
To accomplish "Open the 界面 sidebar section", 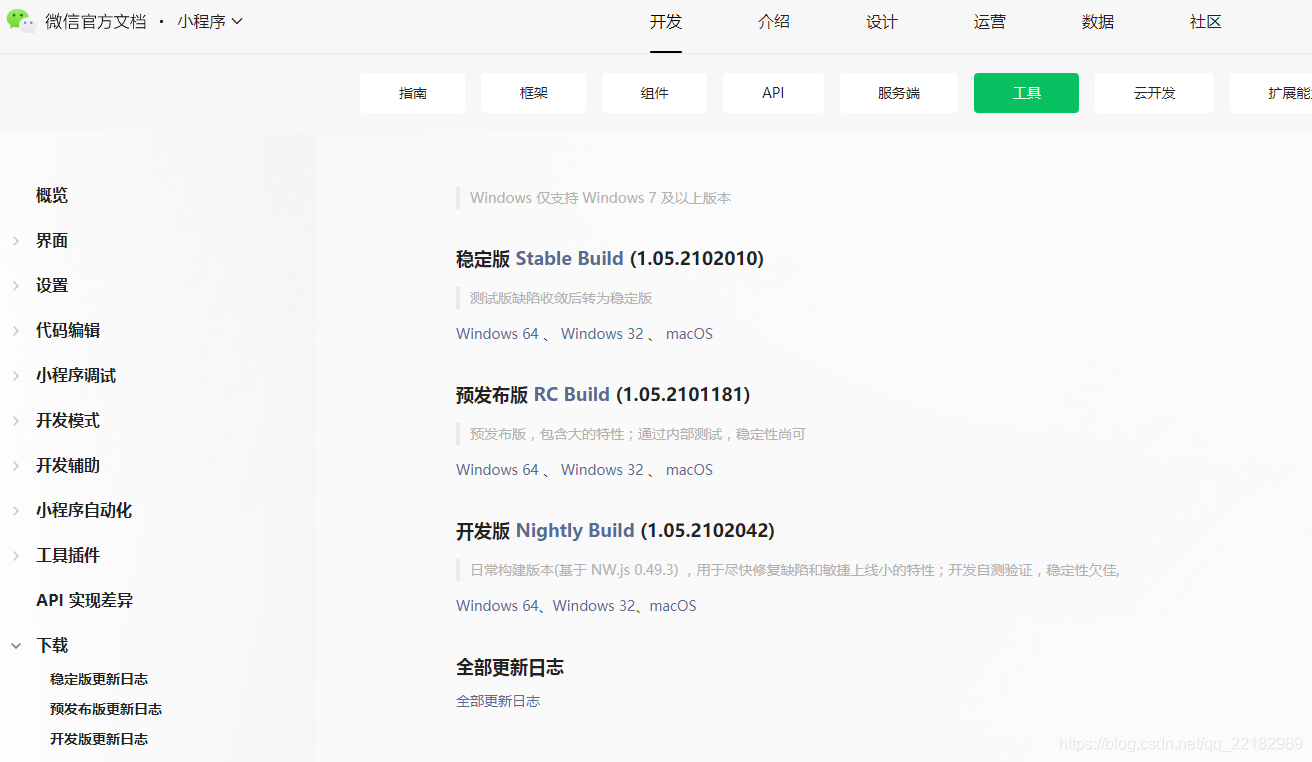I will 52,240.
